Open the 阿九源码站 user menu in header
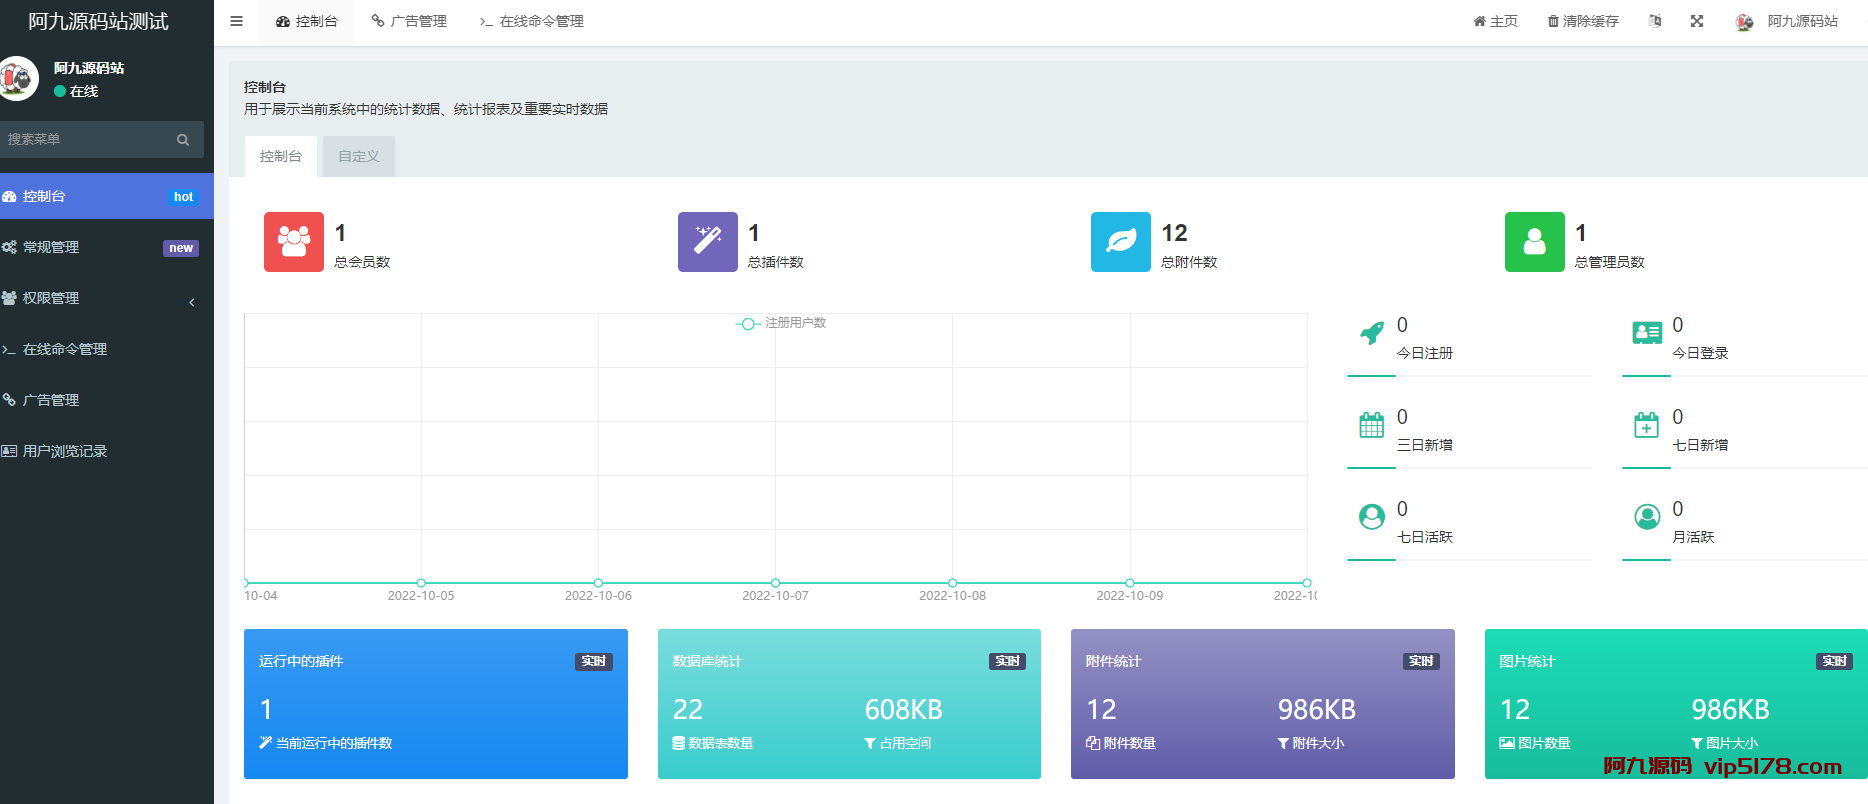 click(x=1787, y=21)
